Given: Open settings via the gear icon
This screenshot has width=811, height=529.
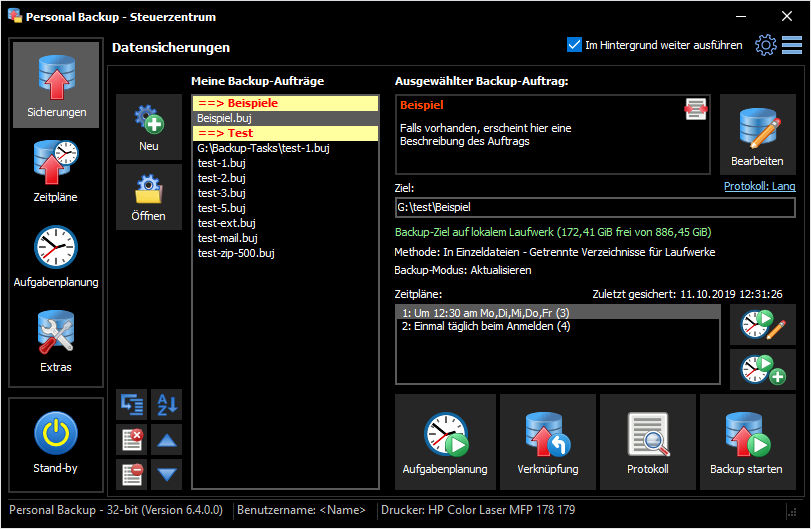Looking at the screenshot, I should (765, 46).
